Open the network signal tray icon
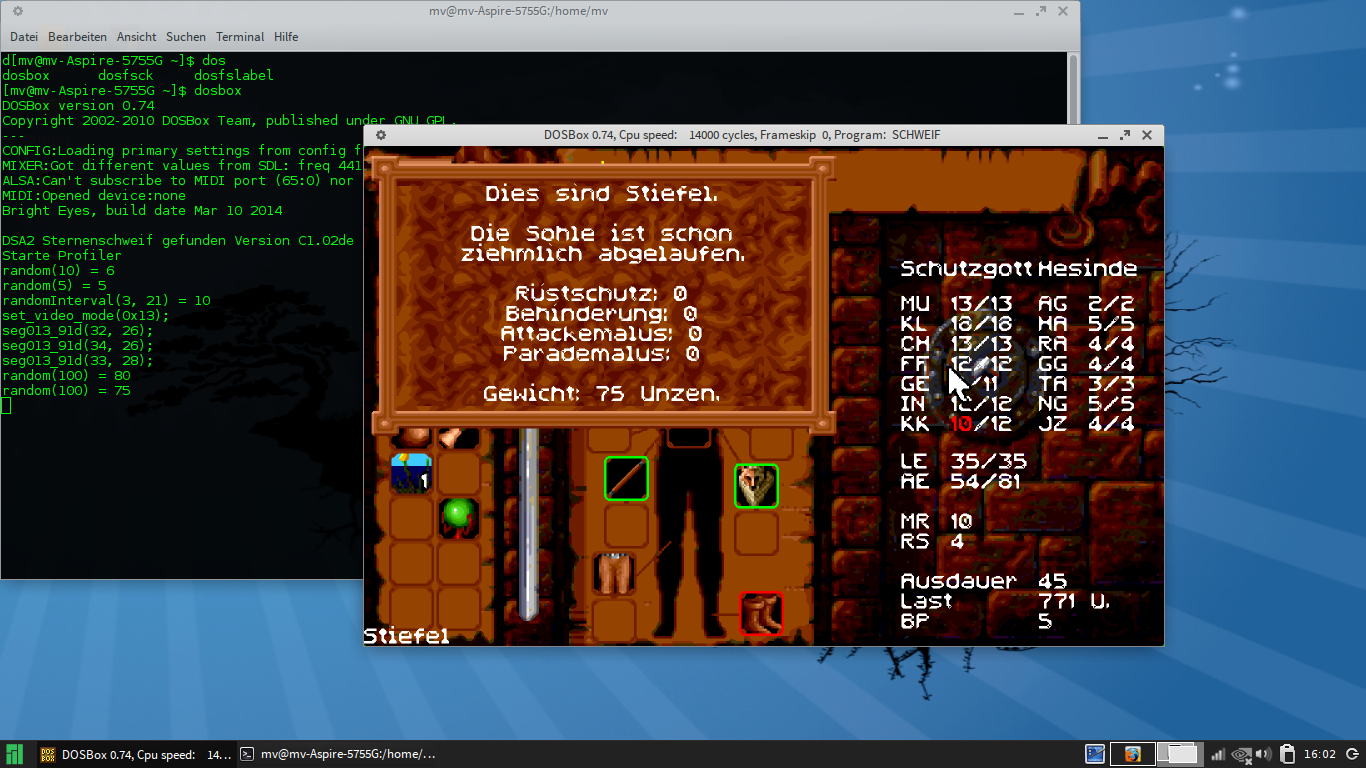 pos(1218,754)
